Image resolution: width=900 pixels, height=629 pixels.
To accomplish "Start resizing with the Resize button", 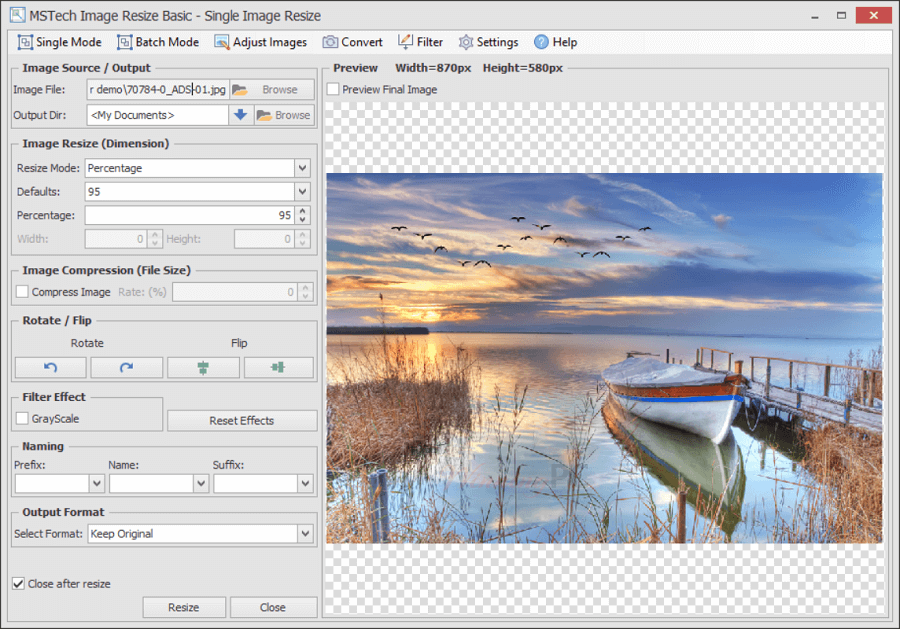I will [x=184, y=607].
